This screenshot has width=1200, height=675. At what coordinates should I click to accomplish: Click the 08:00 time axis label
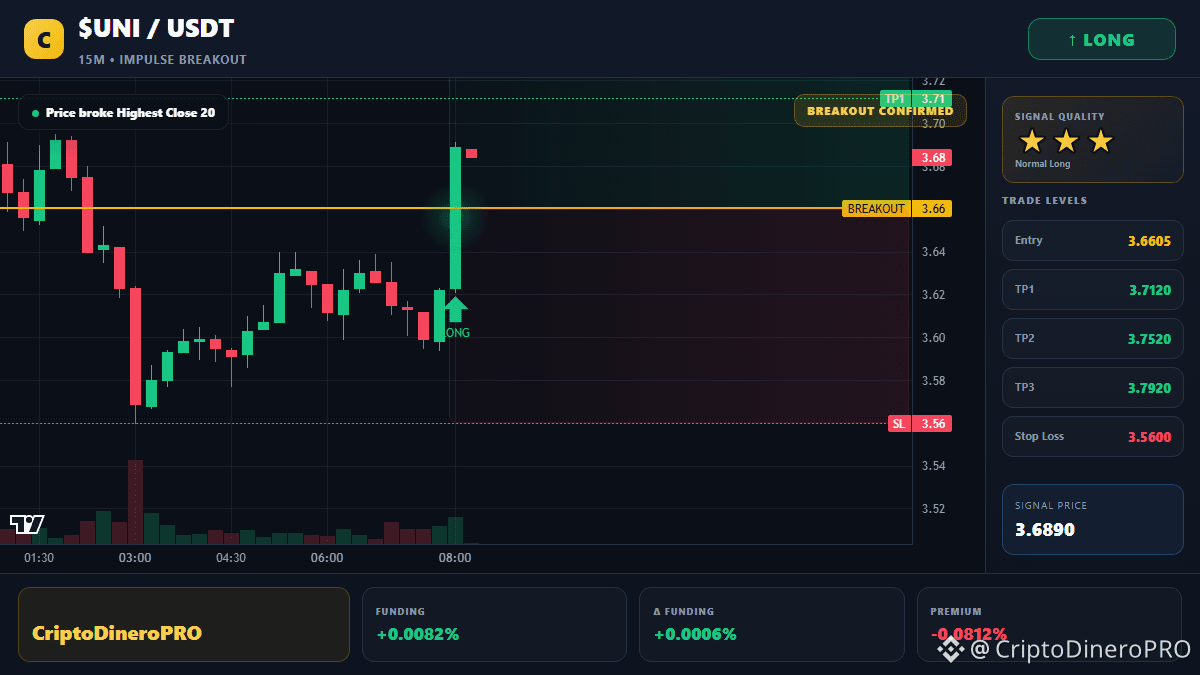coord(455,558)
